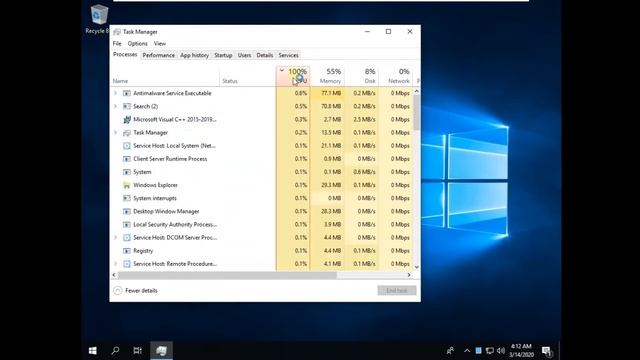Screen dimensions: 640x360
Task: Click the Registry process icon
Action: tap(127, 251)
